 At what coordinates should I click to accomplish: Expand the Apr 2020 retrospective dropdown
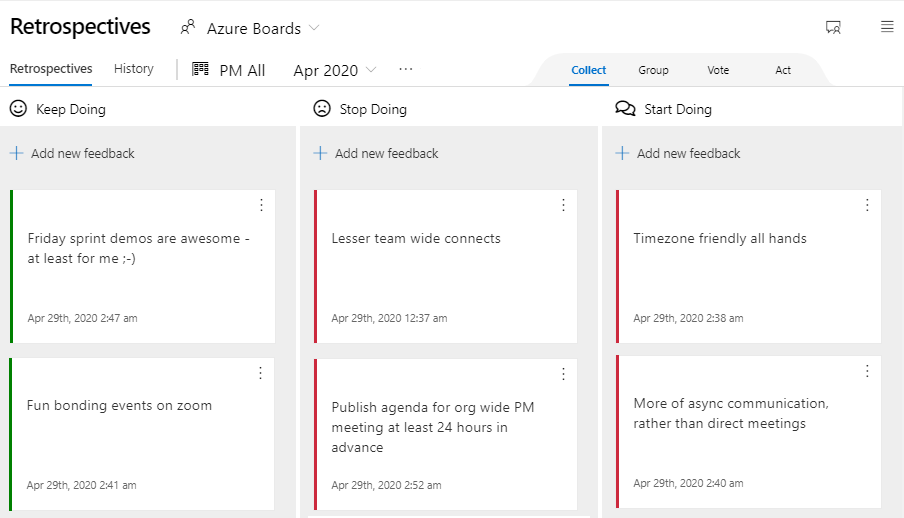[372, 70]
